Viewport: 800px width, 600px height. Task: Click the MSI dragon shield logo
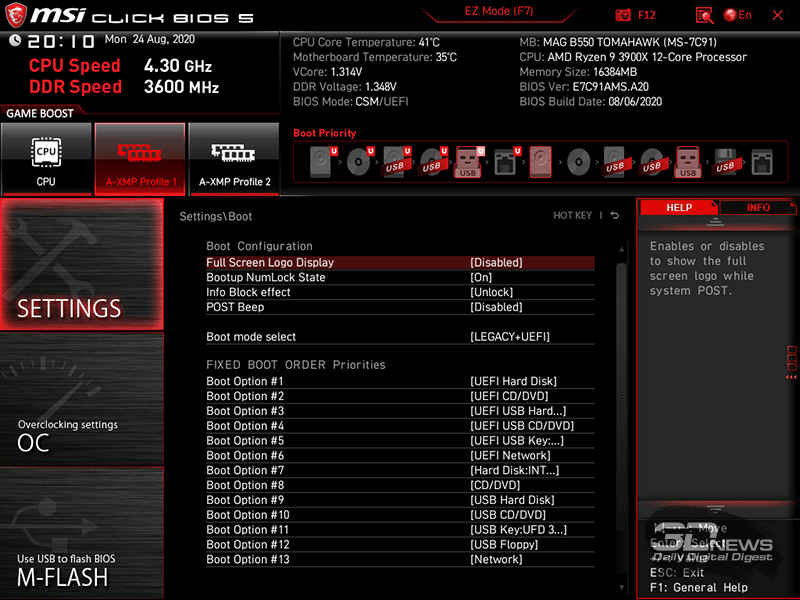coord(16,15)
